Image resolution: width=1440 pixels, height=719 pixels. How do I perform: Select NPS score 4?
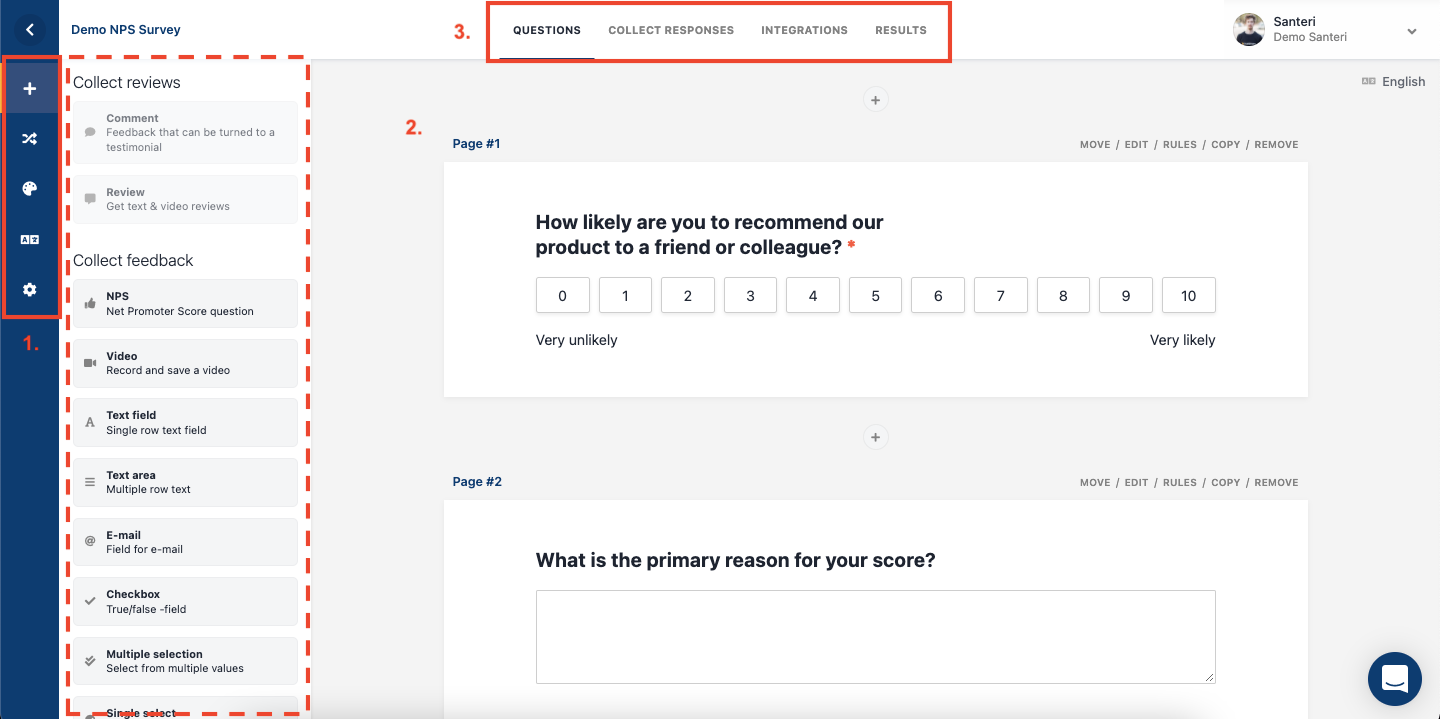(813, 295)
